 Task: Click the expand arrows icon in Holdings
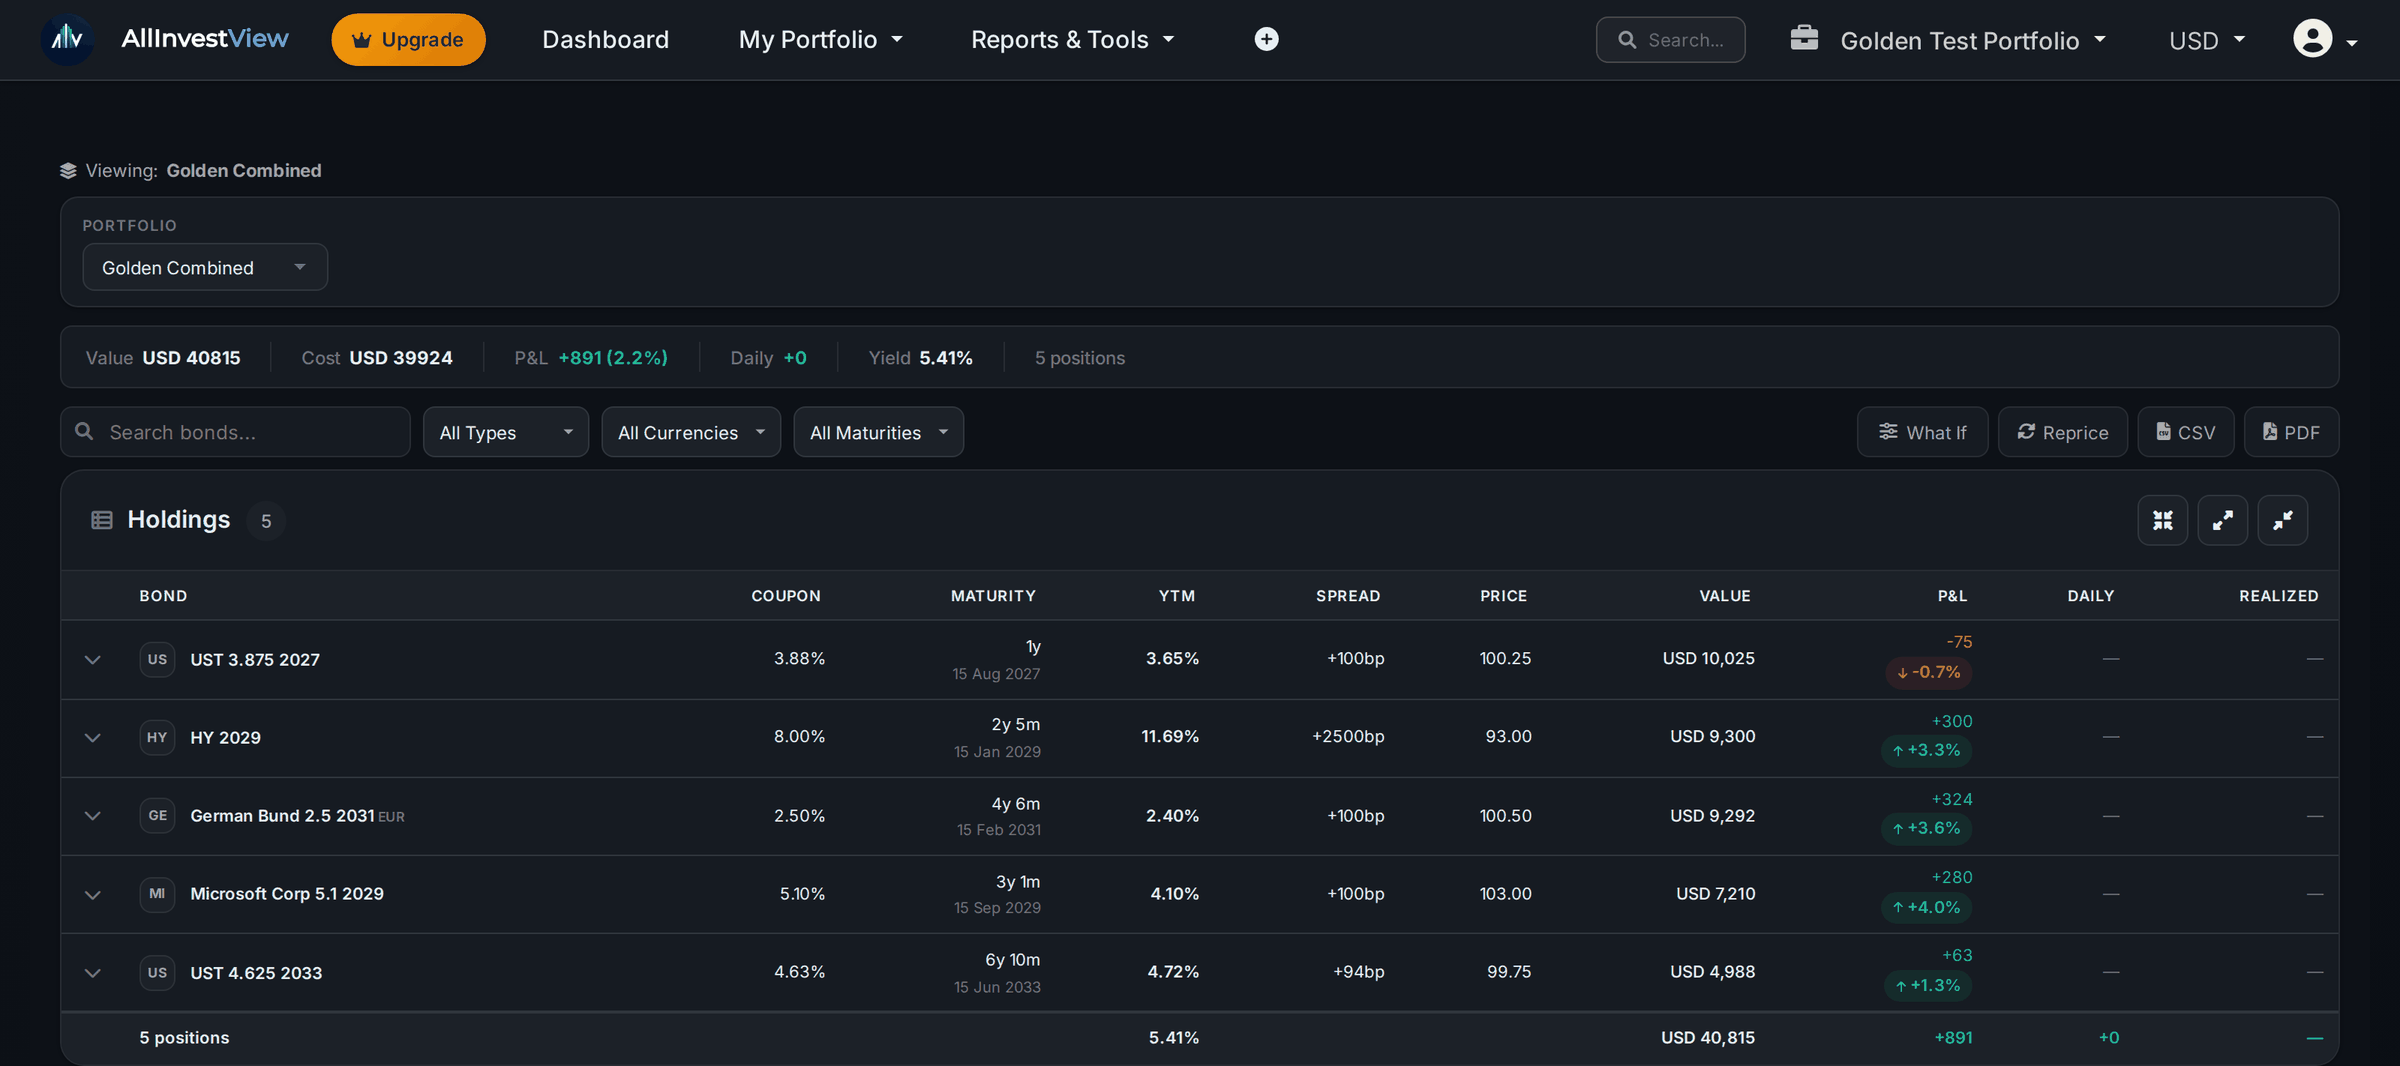coord(2222,520)
